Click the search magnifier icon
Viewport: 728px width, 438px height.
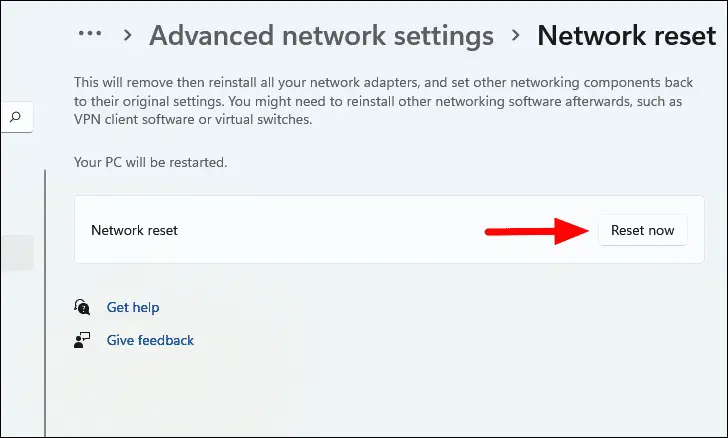(x=16, y=116)
